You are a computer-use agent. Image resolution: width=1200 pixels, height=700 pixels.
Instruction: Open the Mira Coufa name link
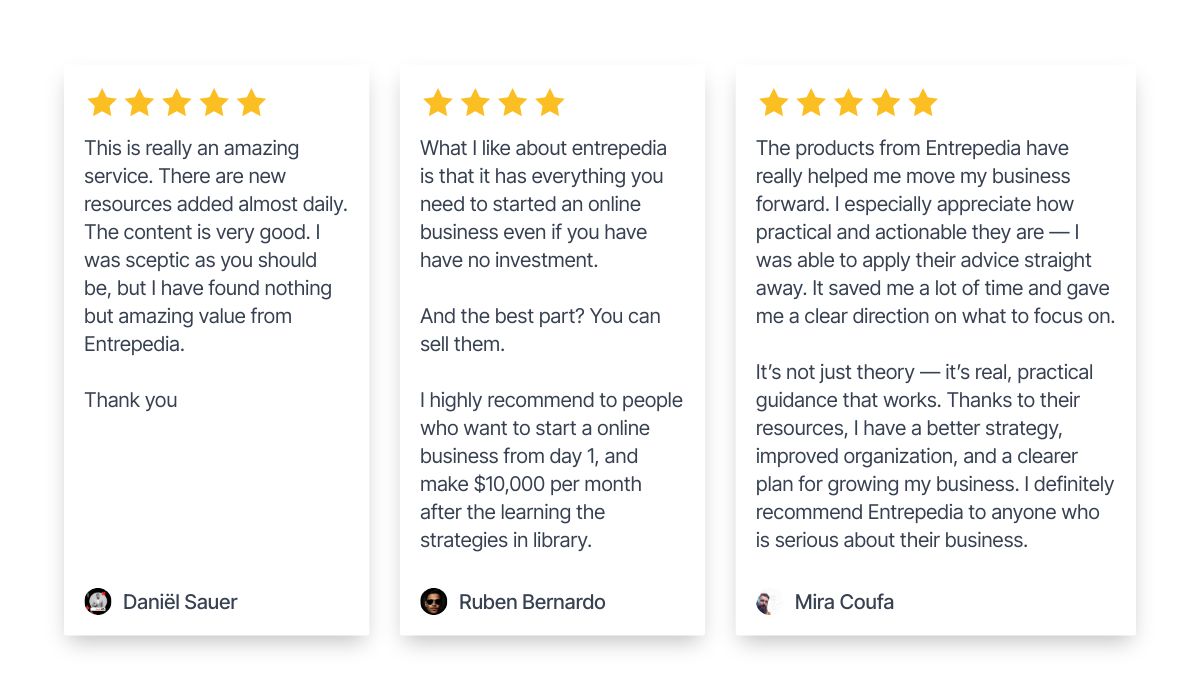pos(844,602)
